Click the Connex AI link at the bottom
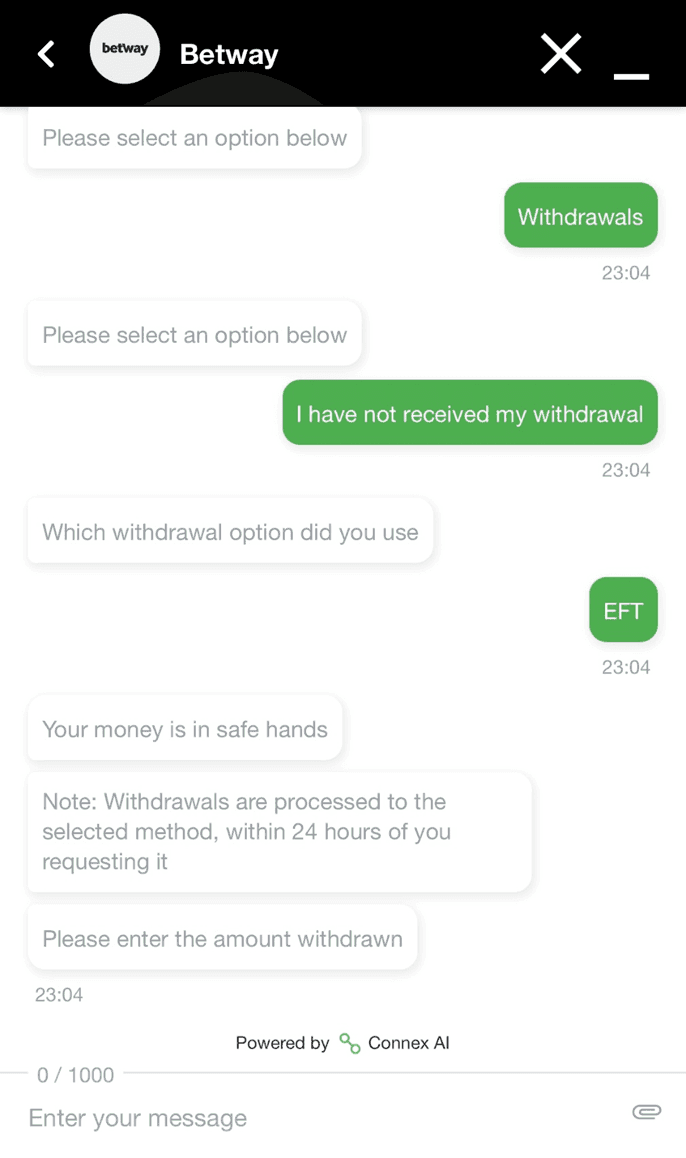Viewport: 686px width, 1158px height. coord(408,1043)
